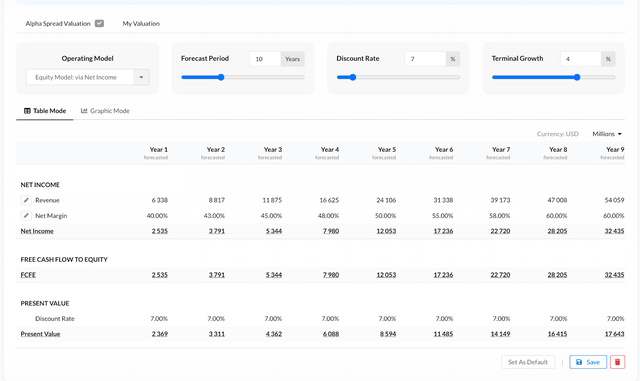
Task: Click the Year 9 Net Margin value 60.00%
Action: coord(613,216)
